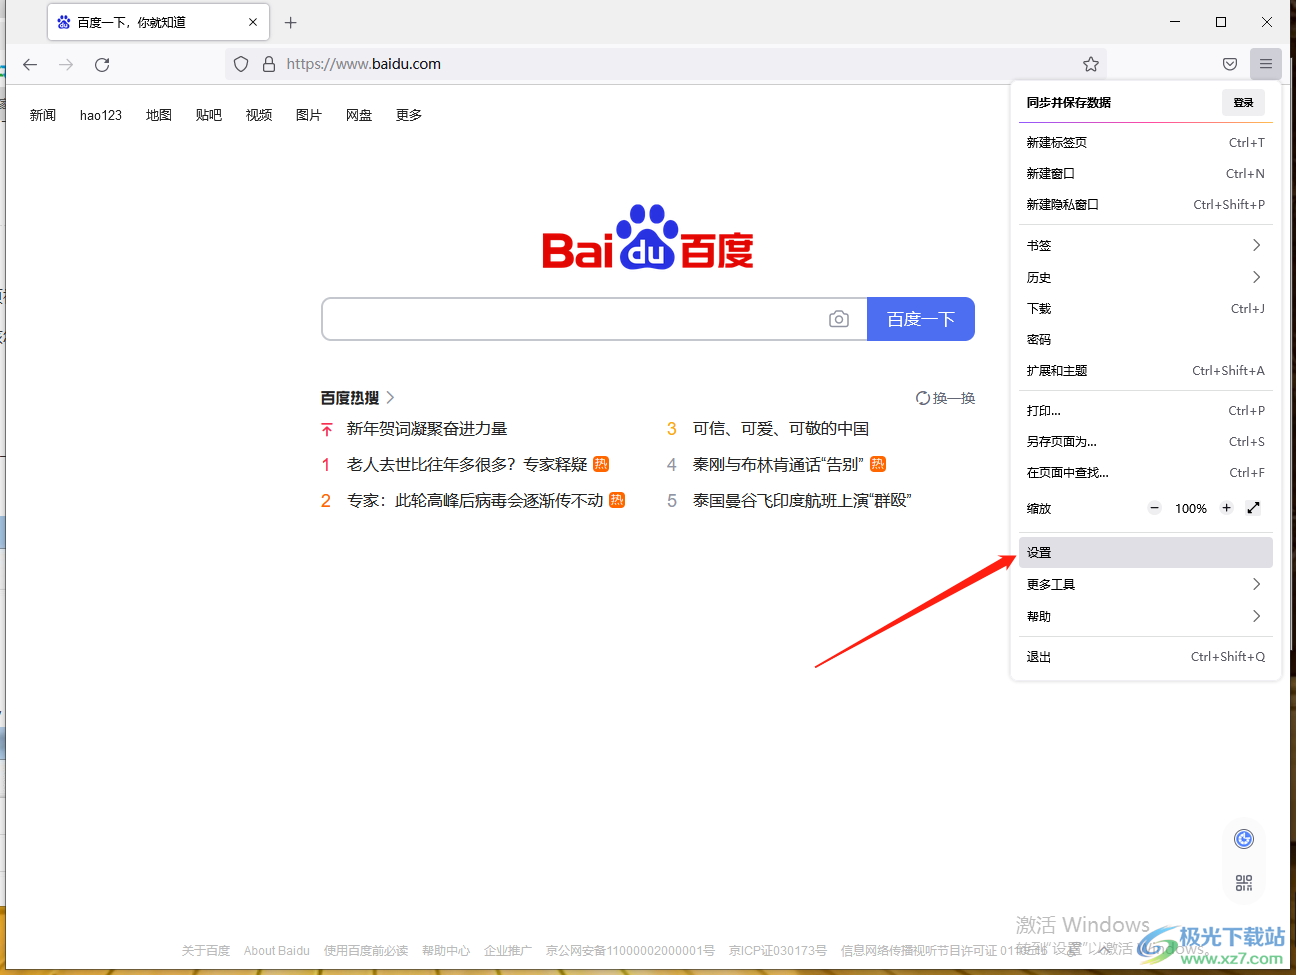Open the 更多 link
This screenshot has height=975, width=1296.
409,115
